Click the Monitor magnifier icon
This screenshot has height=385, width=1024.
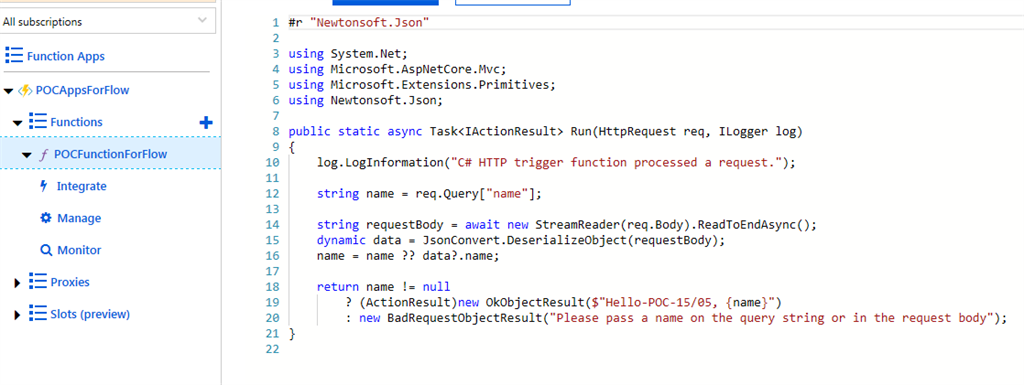pyautogui.click(x=46, y=250)
